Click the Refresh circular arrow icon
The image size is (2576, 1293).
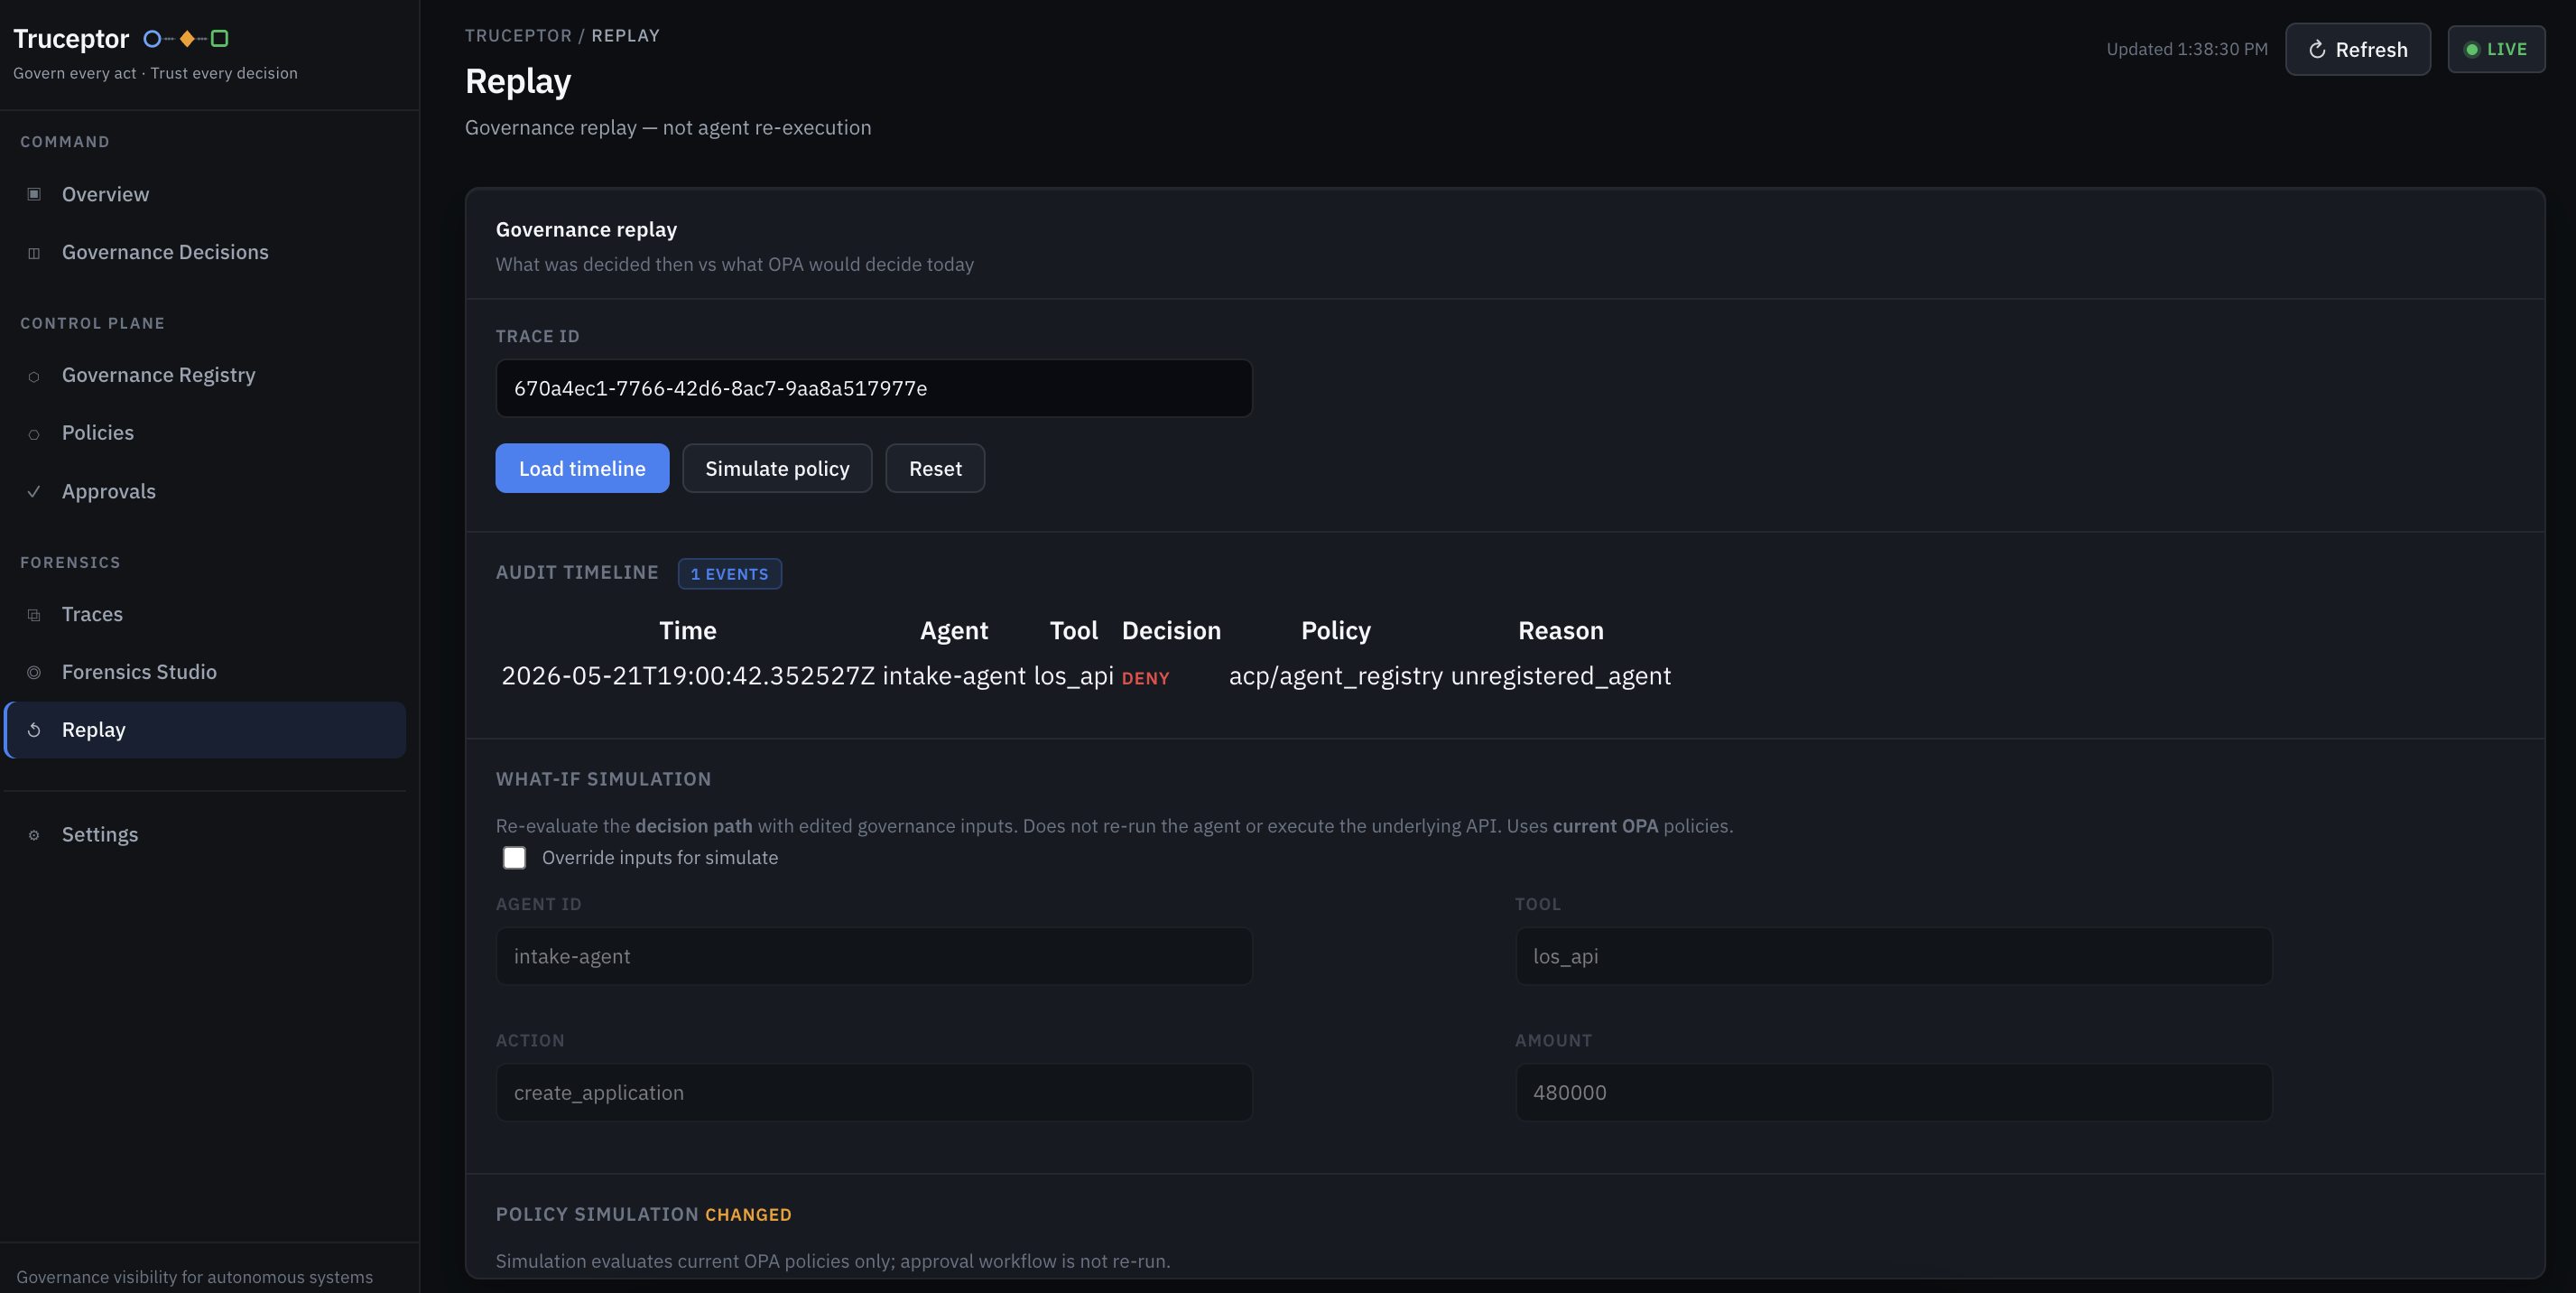coord(2317,50)
